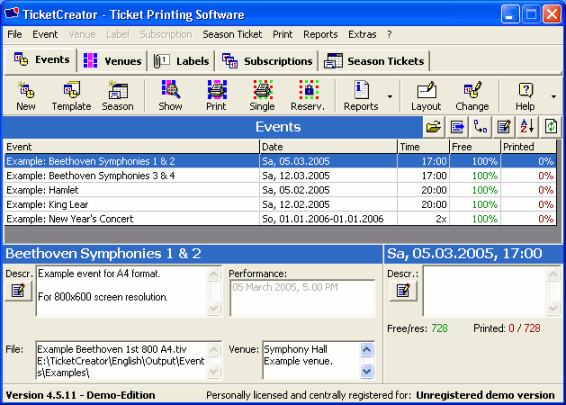566x405 pixels.
Task: Open the Print menu
Action: click(283, 35)
